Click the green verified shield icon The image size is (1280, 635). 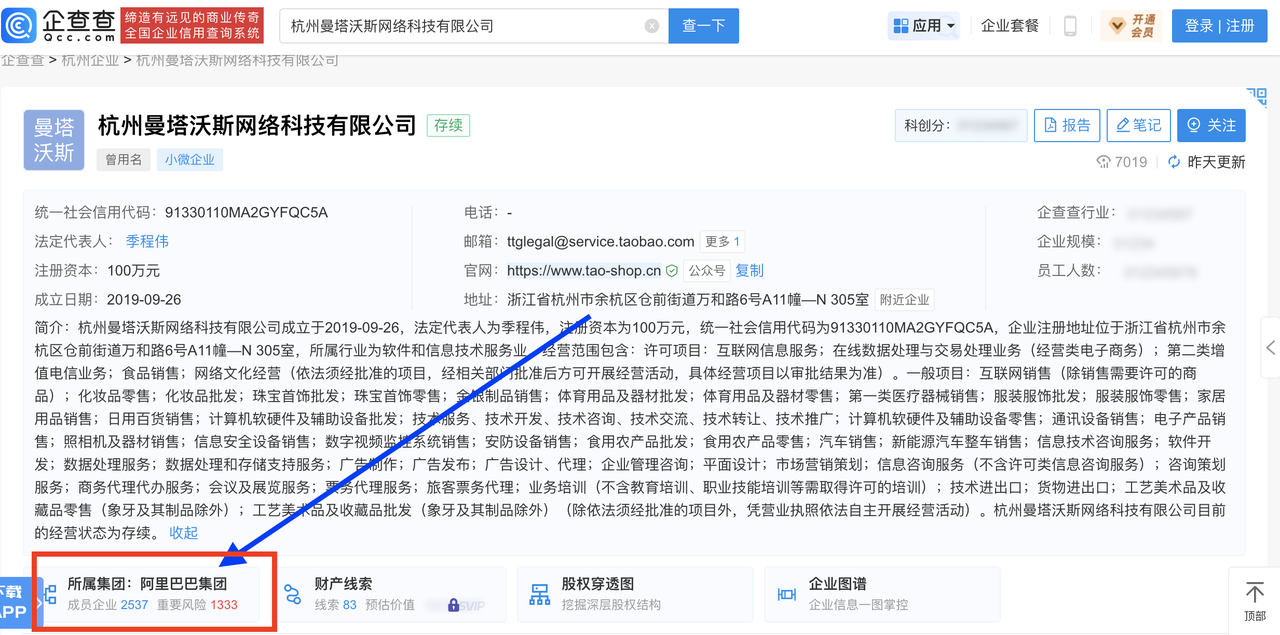[x=672, y=270]
